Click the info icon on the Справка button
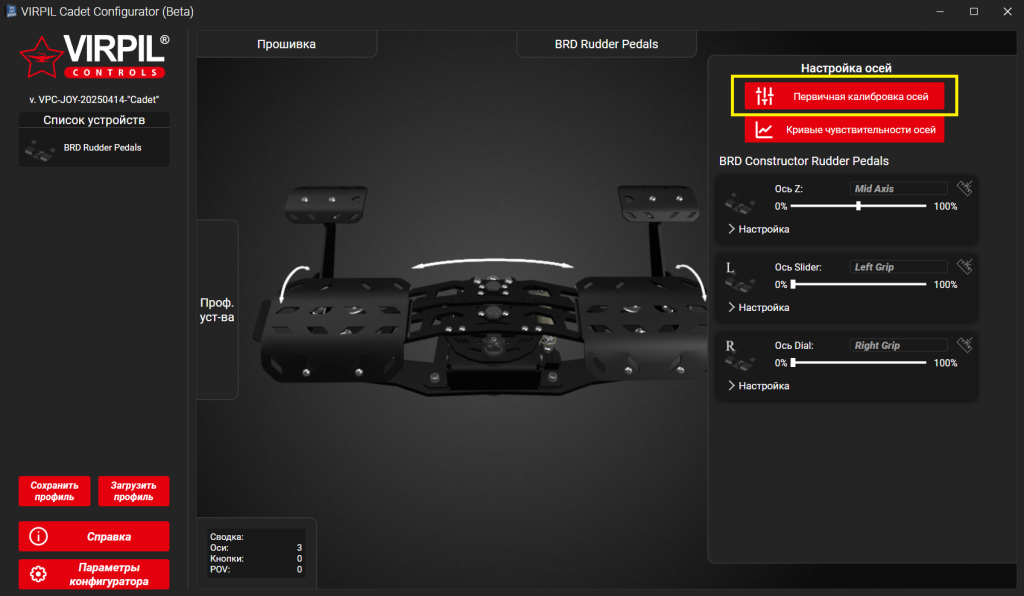This screenshot has height=596, width=1024. pos(39,537)
